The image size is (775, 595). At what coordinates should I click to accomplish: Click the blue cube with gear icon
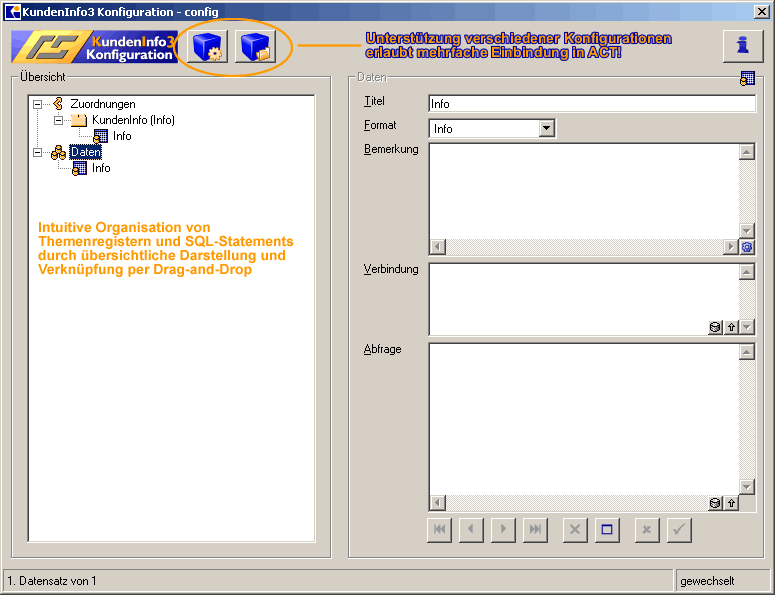coord(208,47)
